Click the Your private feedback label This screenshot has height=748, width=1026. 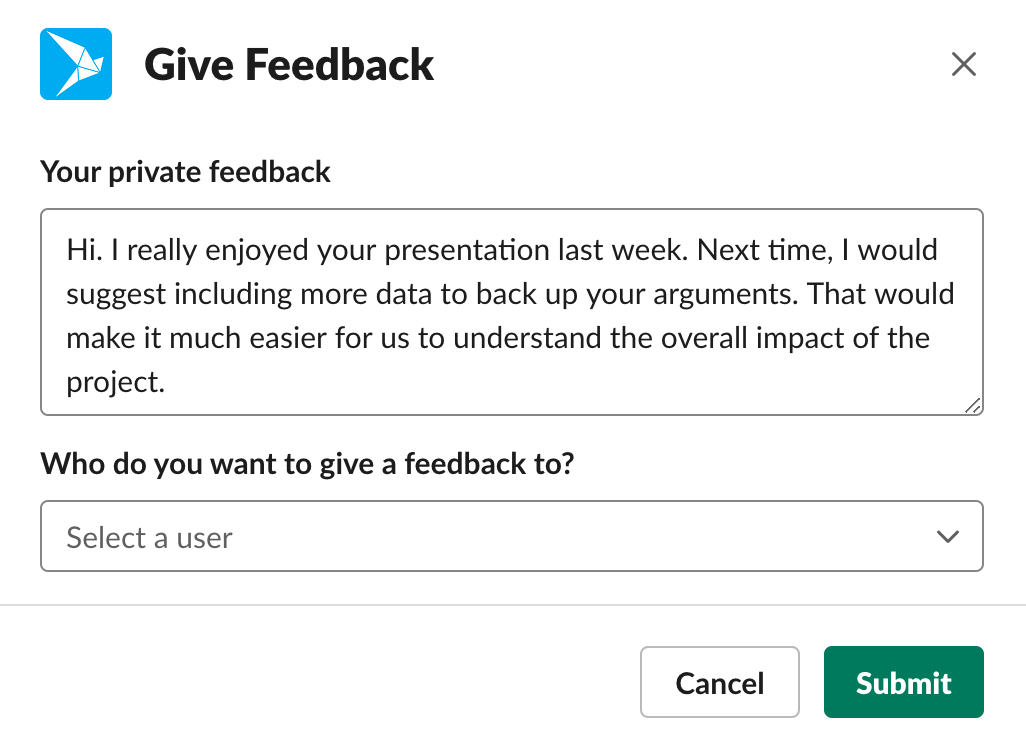click(185, 172)
